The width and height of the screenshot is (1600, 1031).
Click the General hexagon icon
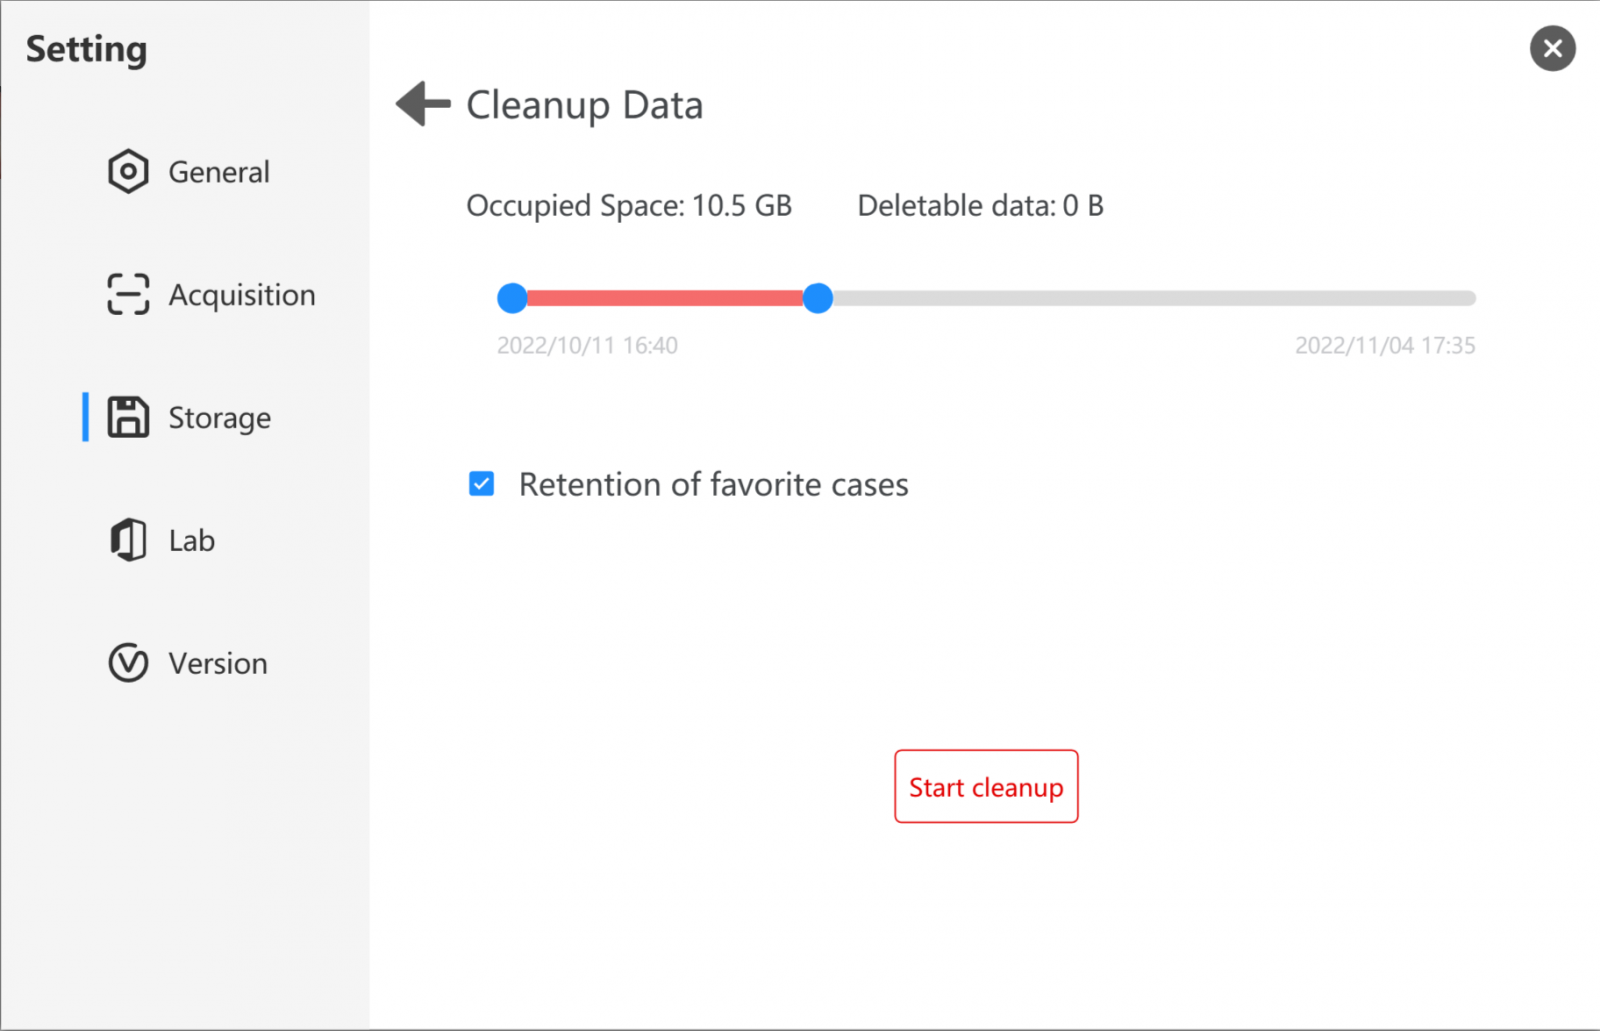click(x=128, y=172)
